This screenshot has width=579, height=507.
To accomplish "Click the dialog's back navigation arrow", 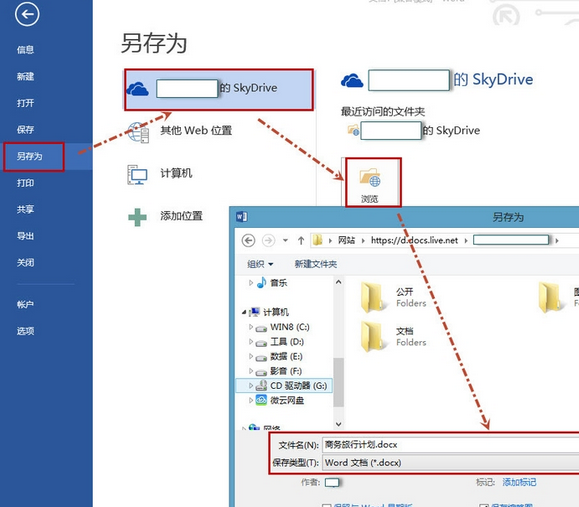I will (x=248, y=241).
